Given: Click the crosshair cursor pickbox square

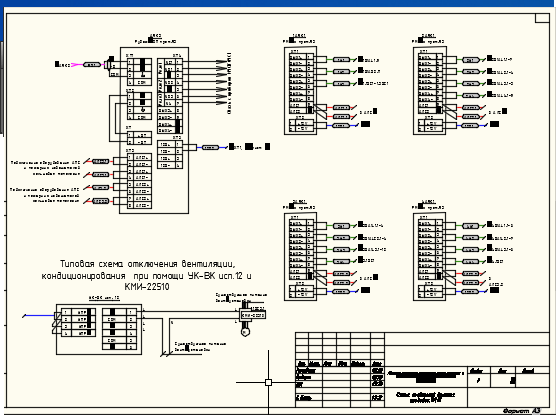Looking at the screenshot, I should coord(268,382).
